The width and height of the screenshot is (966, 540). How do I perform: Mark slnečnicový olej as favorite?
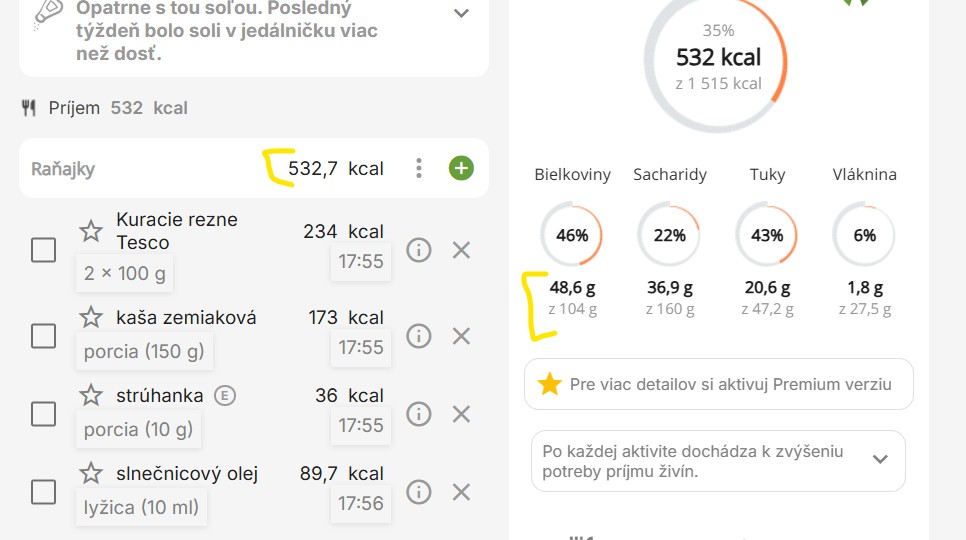91,473
